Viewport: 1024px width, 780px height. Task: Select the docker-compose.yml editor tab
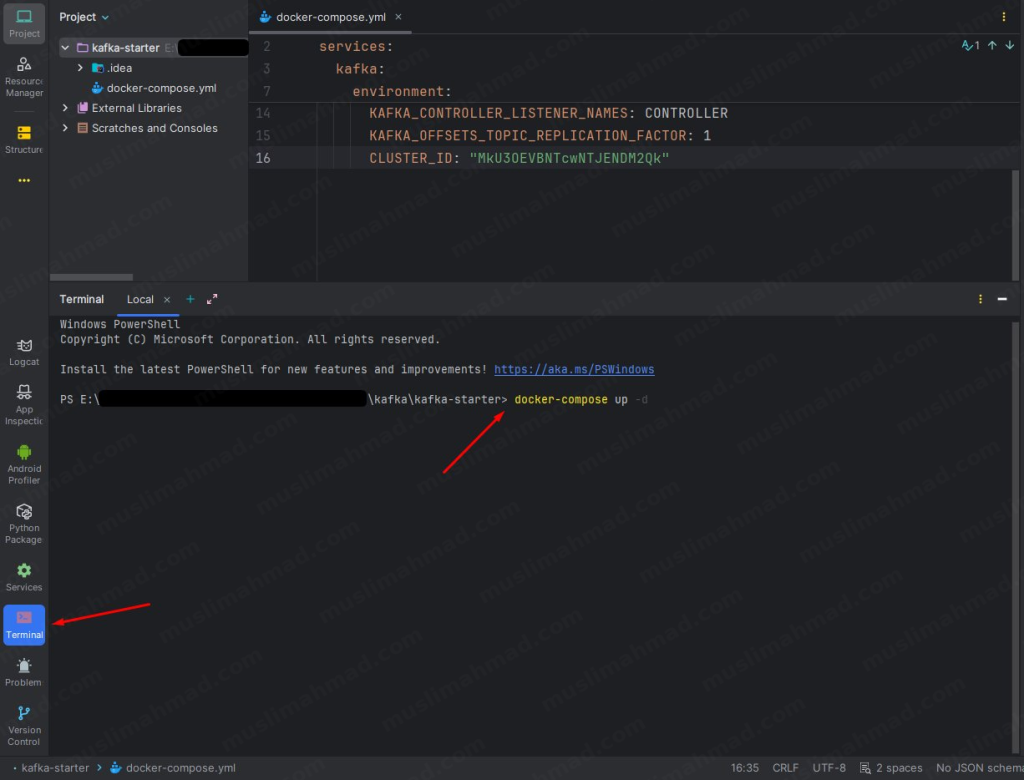330,17
